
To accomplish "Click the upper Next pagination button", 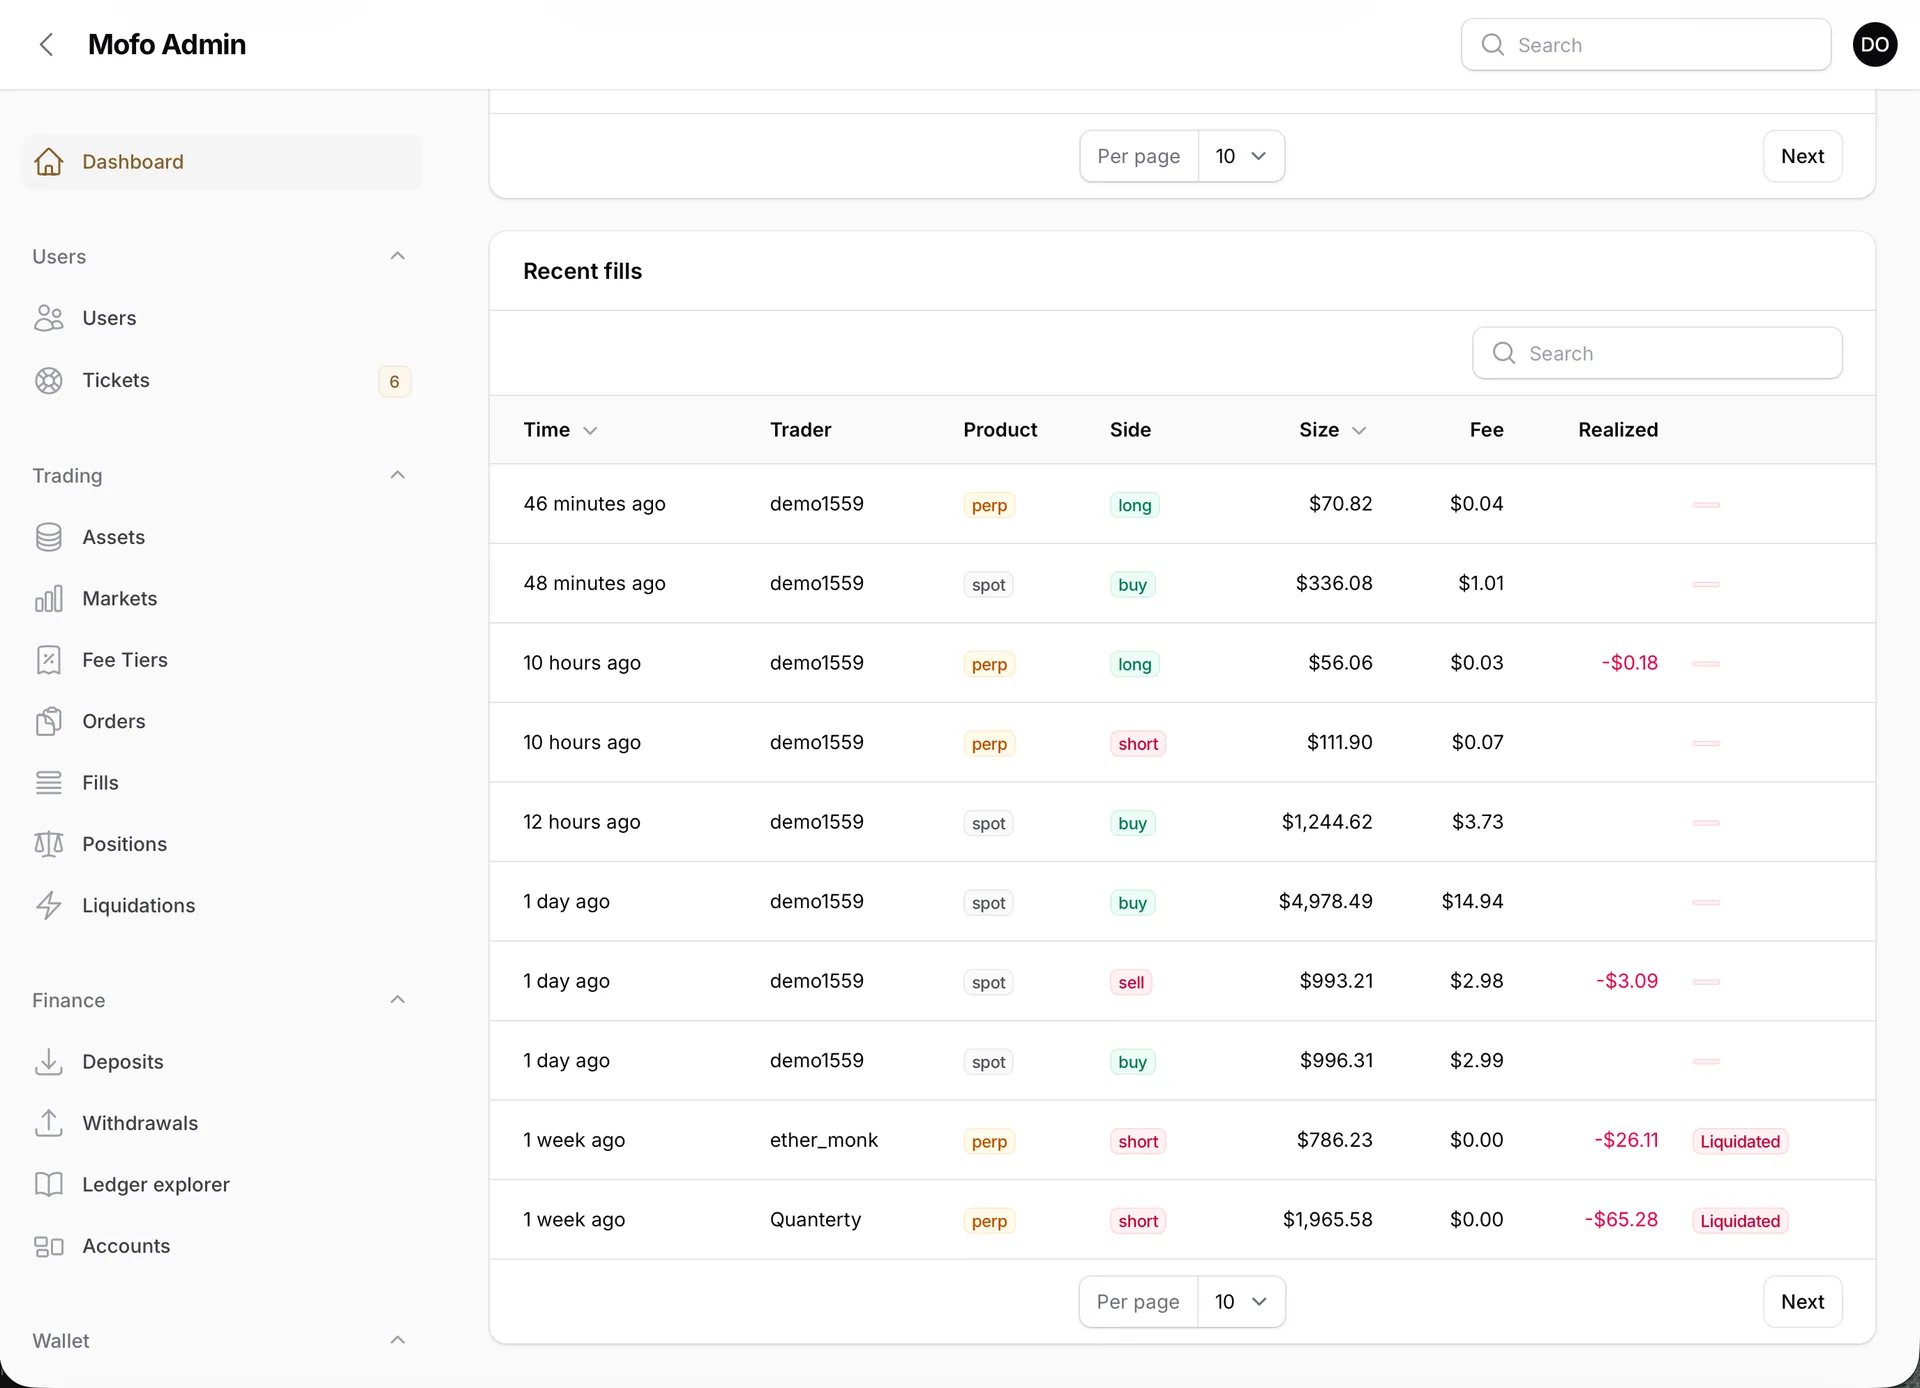I will 1802,156.
